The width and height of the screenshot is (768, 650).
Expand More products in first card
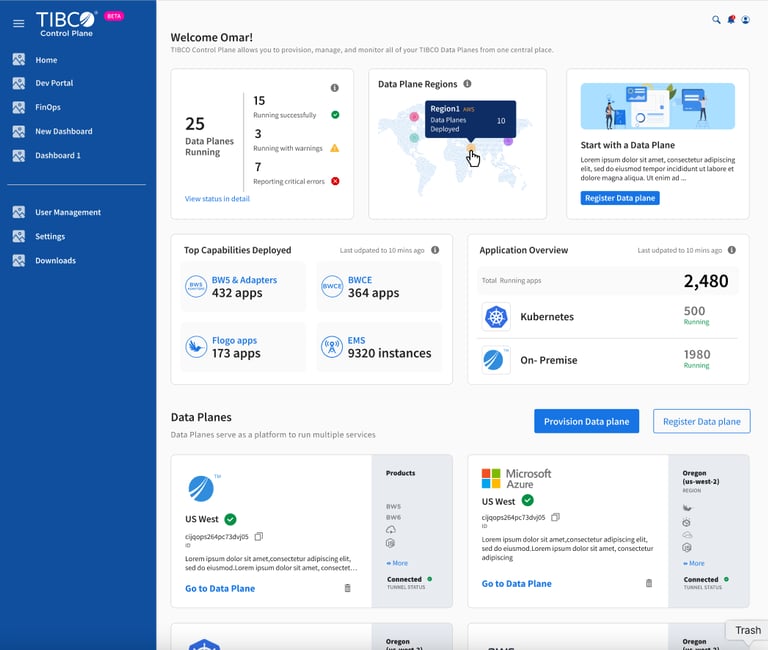(397, 563)
